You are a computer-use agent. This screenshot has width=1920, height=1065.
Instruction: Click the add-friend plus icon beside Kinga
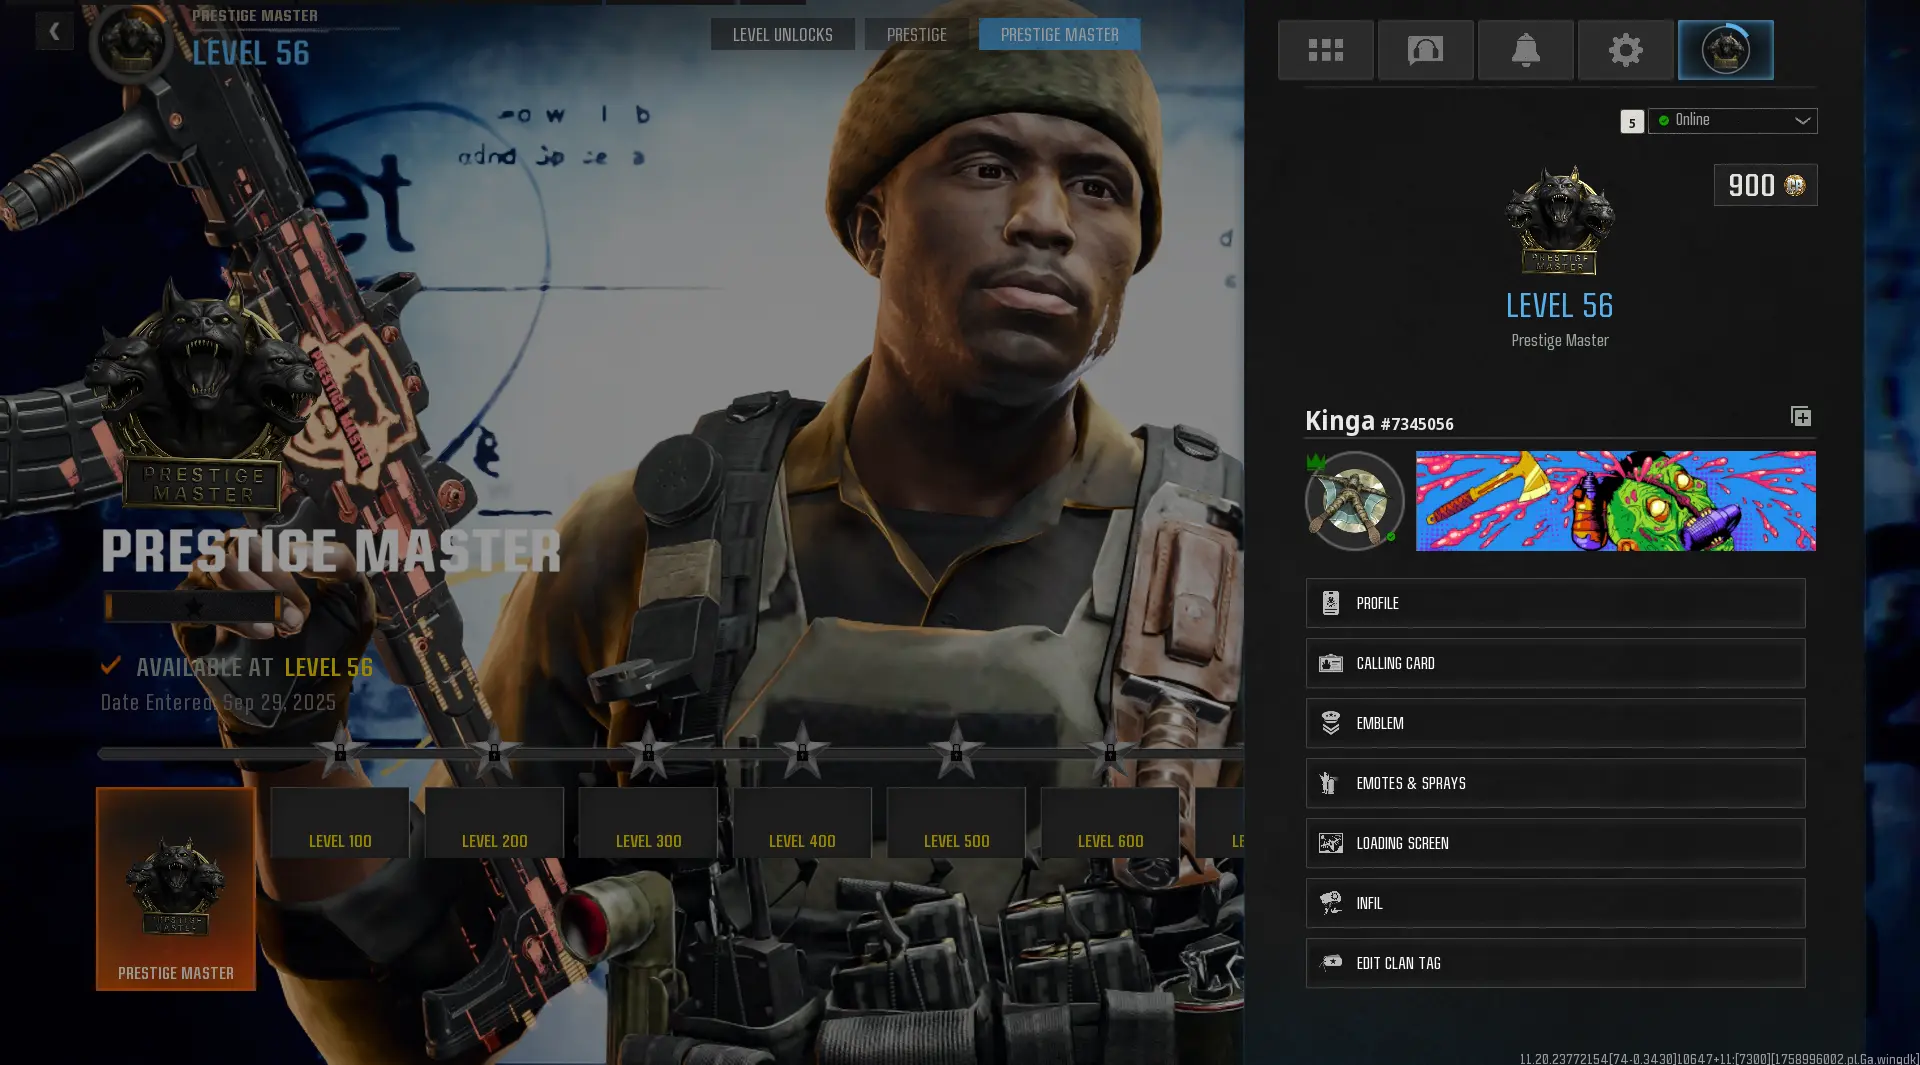(x=1801, y=416)
